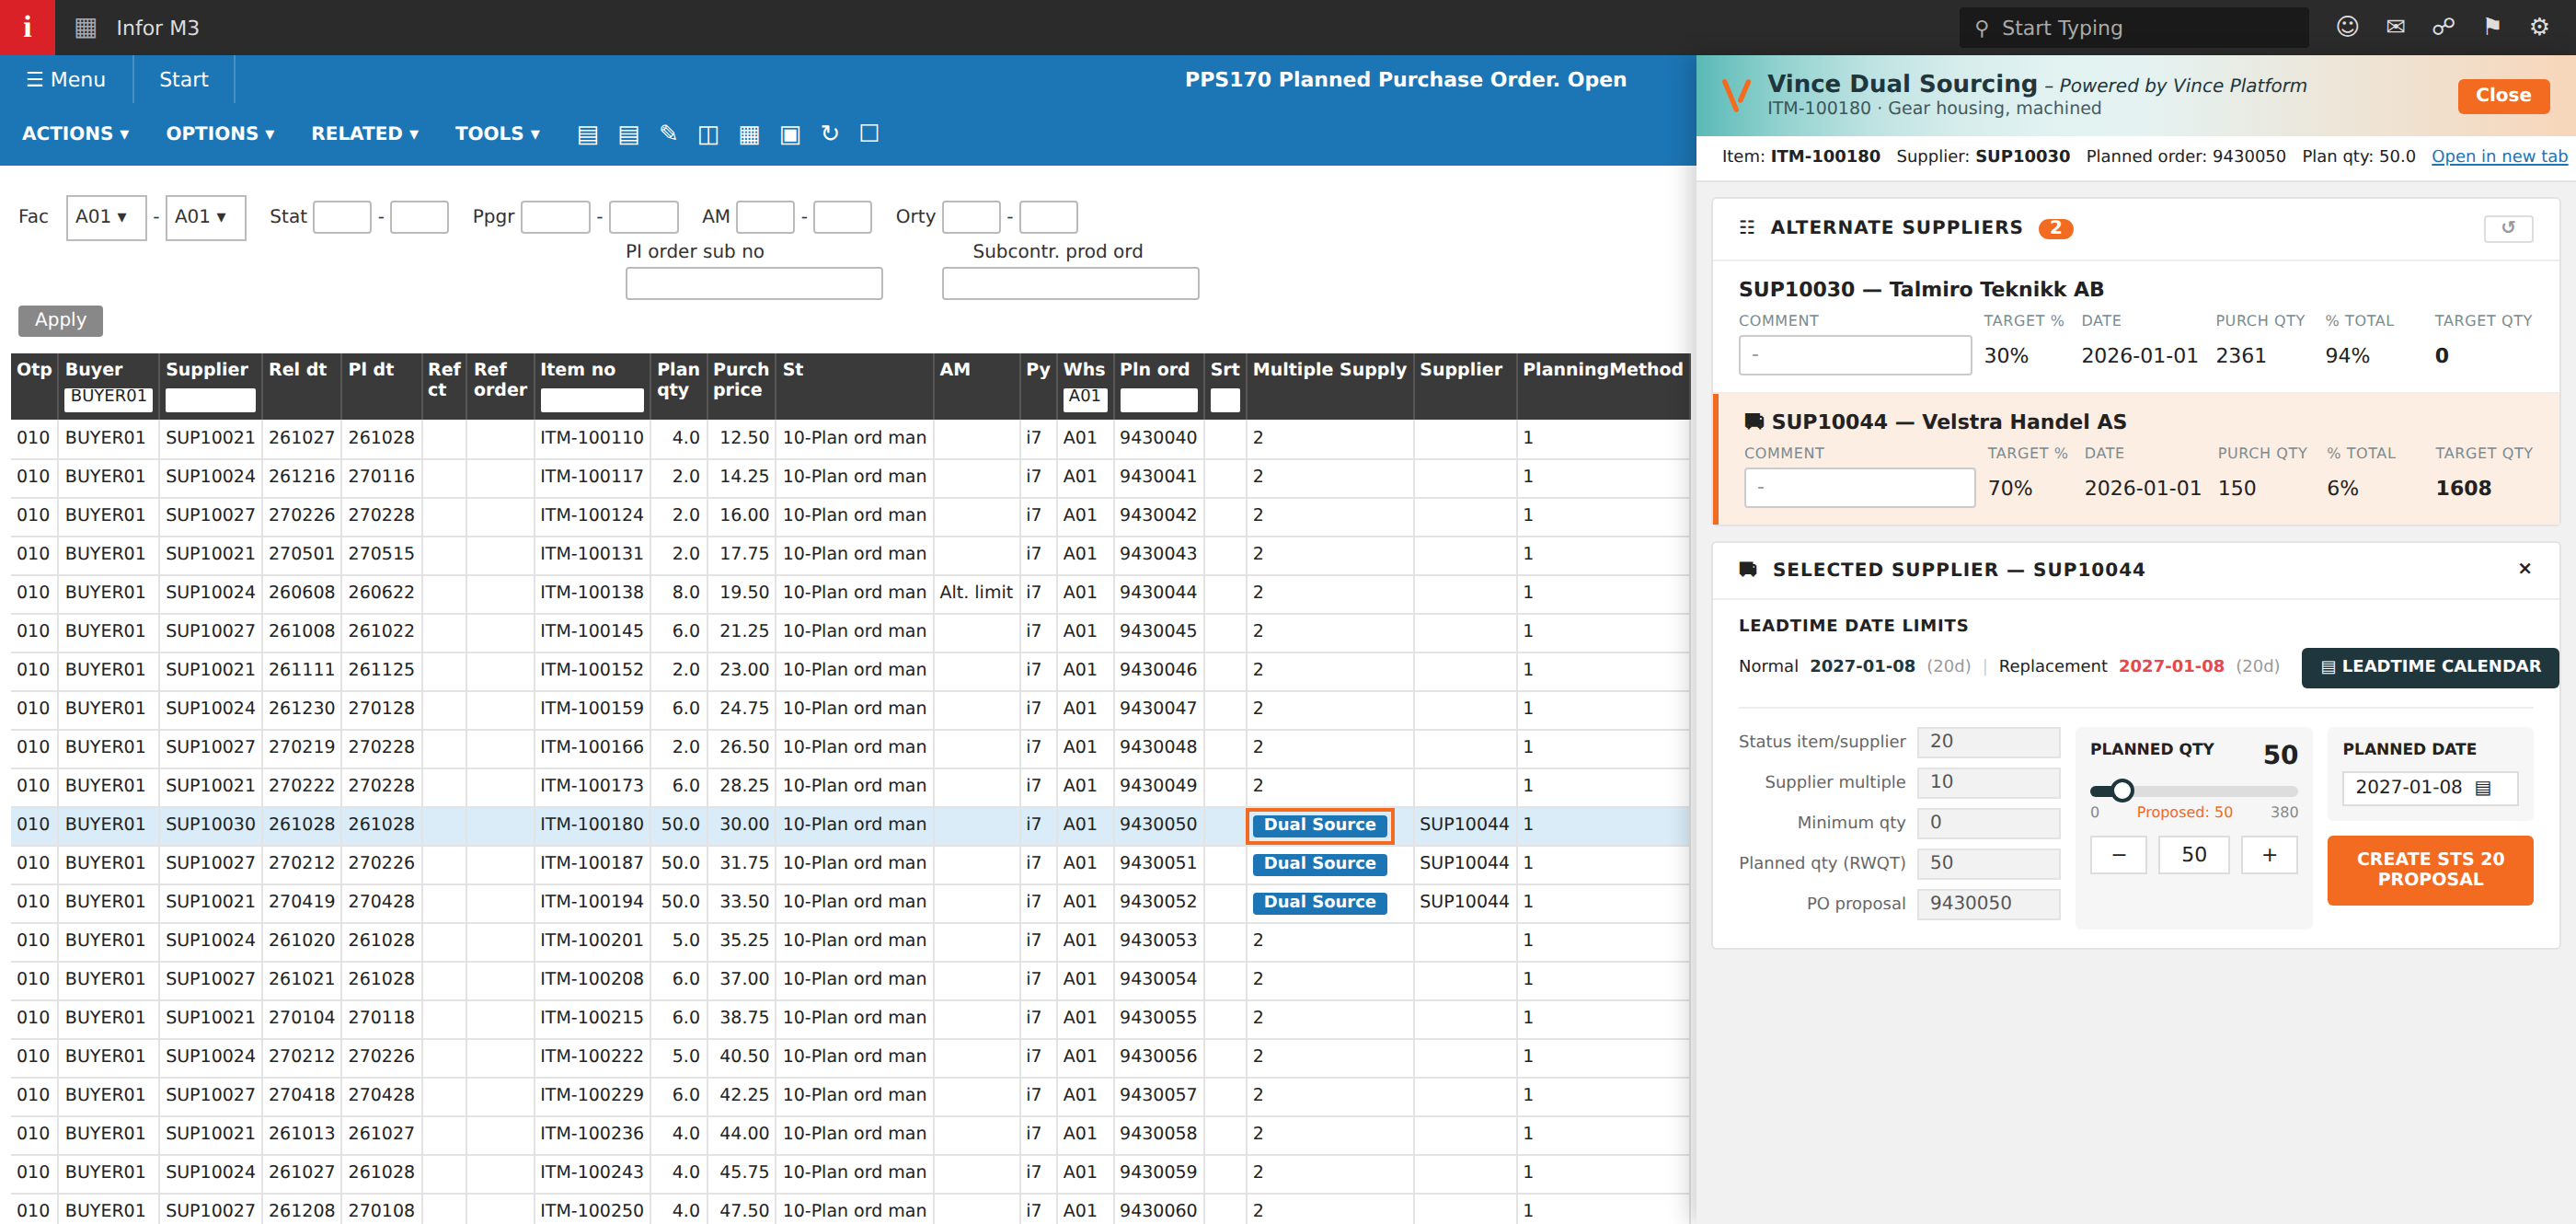Image resolution: width=2576 pixels, height=1224 pixels.
Task: Open the first Fac A01 dropdown
Action: click(x=106, y=217)
